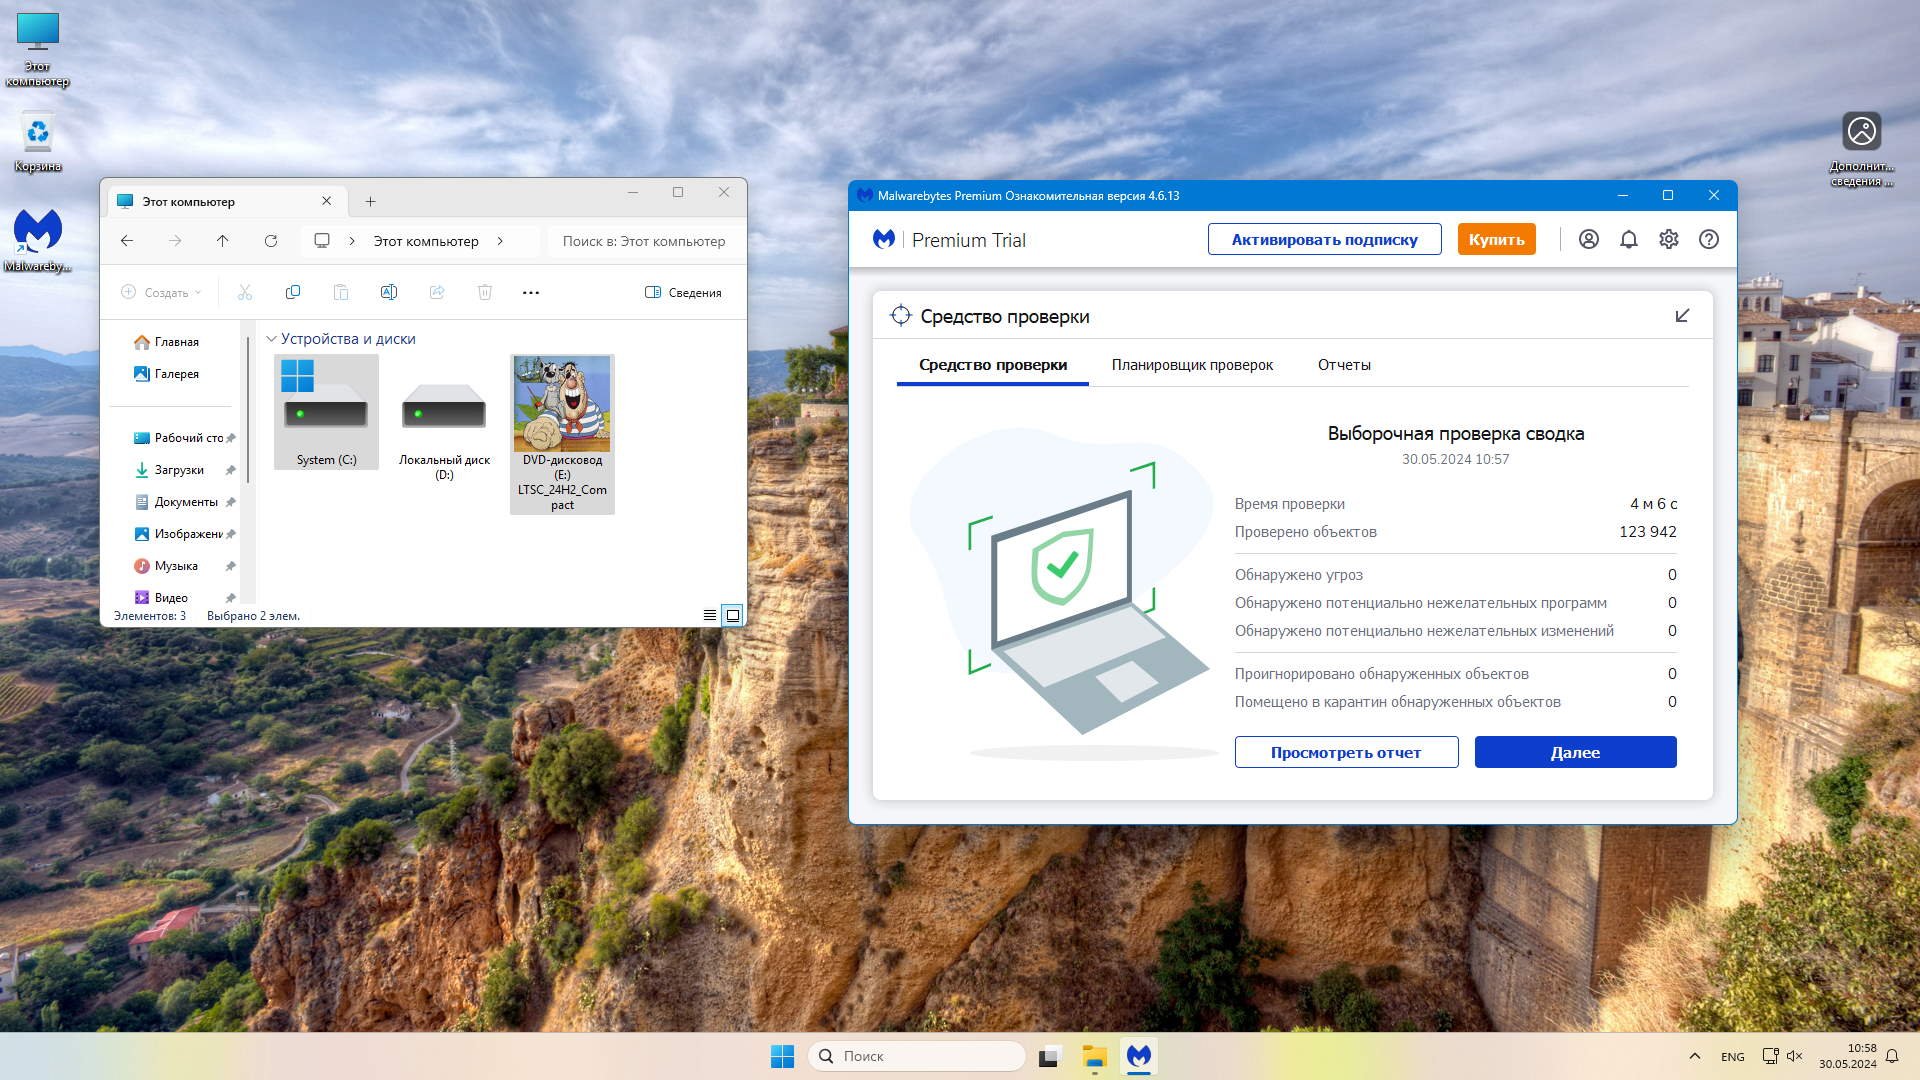Open Malwarebytes settings gear

[x=1668, y=239]
